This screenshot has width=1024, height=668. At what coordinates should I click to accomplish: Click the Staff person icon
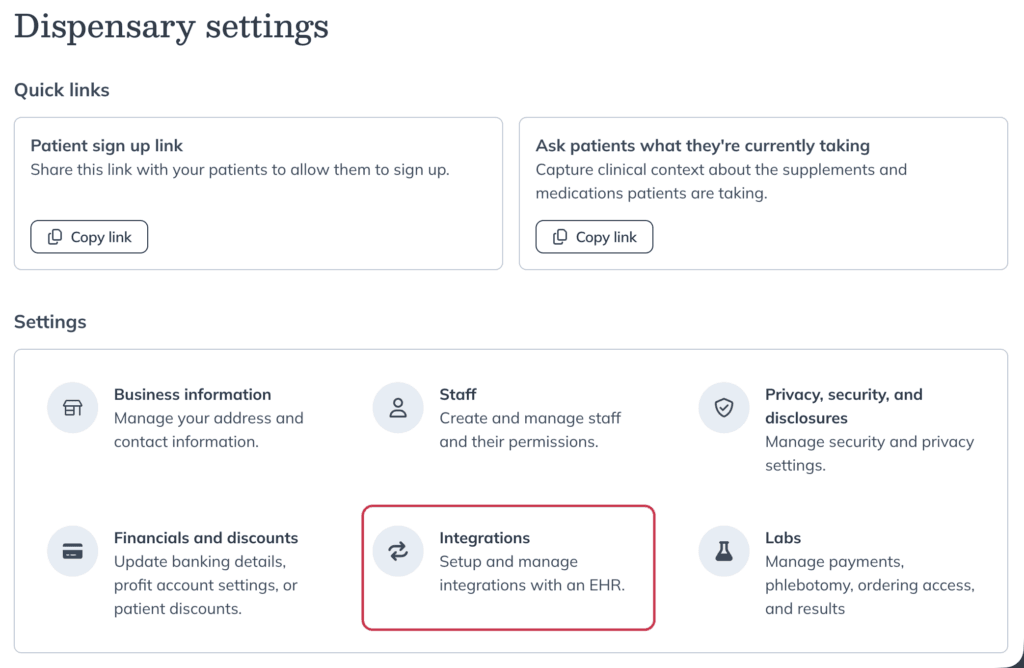(398, 408)
